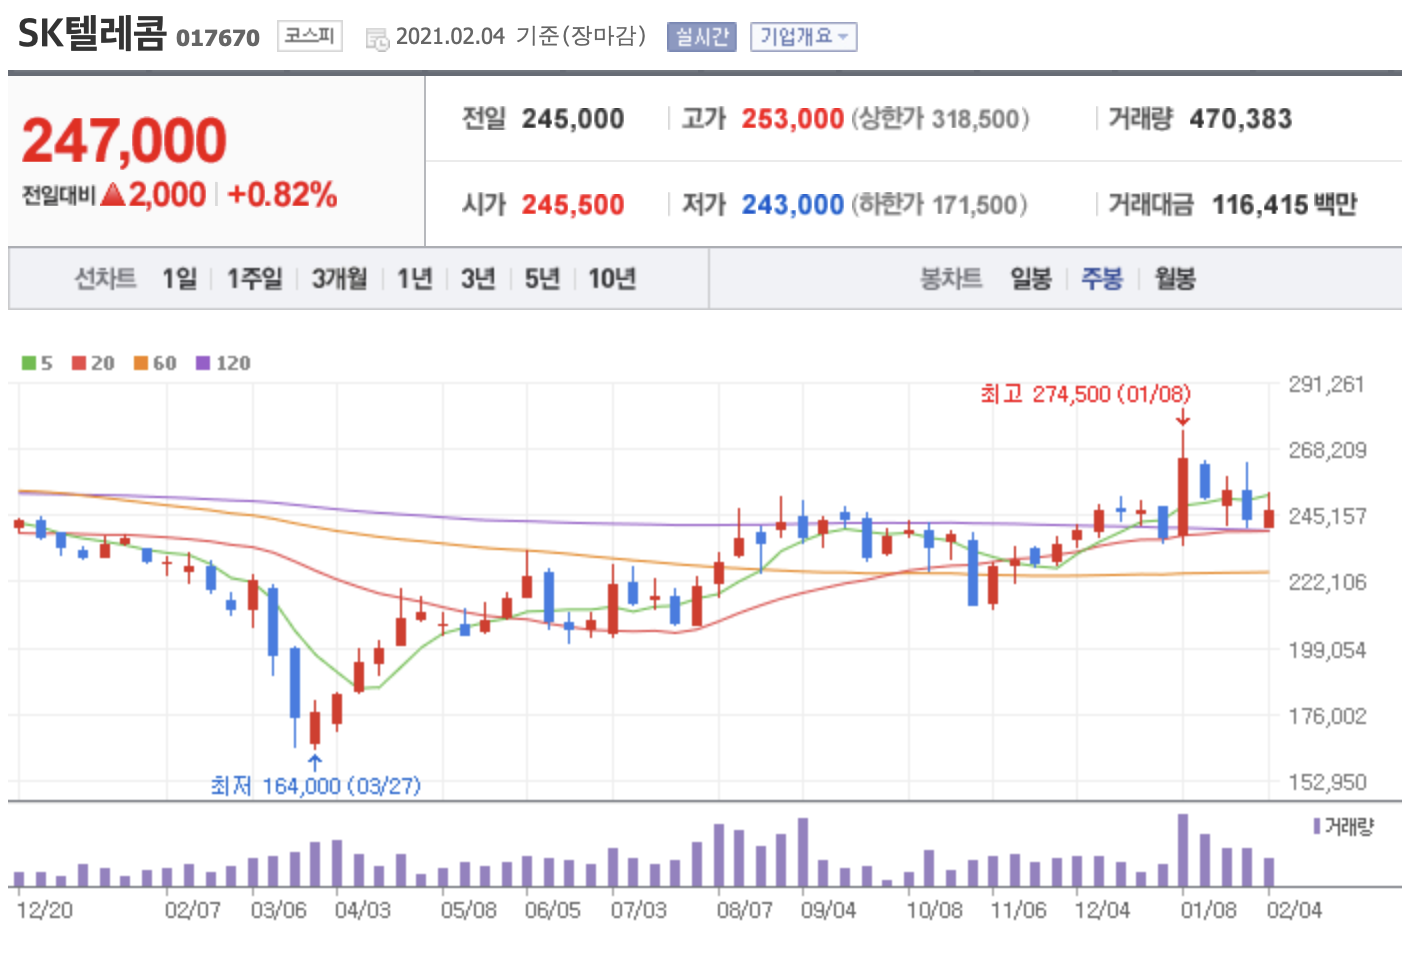The width and height of the screenshot is (1402, 954).
Task: Click the 222,106 y-axis label
Action: pyautogui.click(x=1326, y=582)
